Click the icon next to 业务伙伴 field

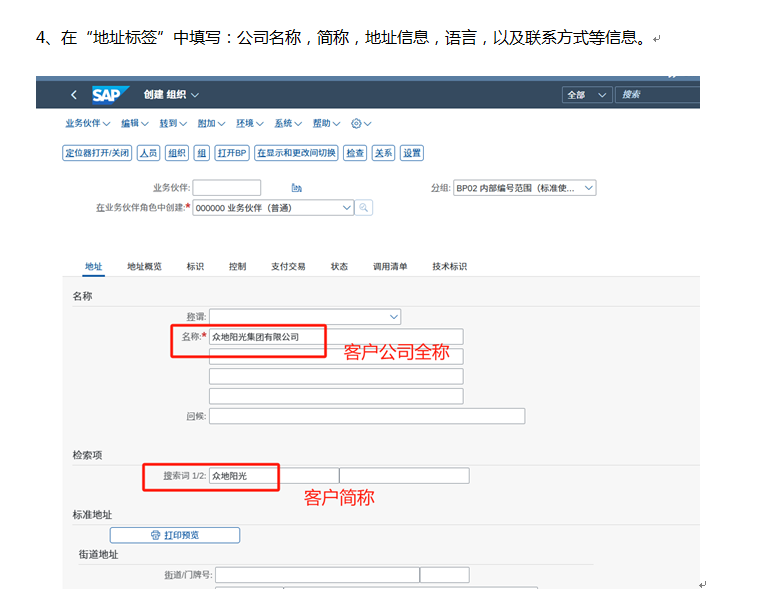pyautogui.click(x=296, y=188)
